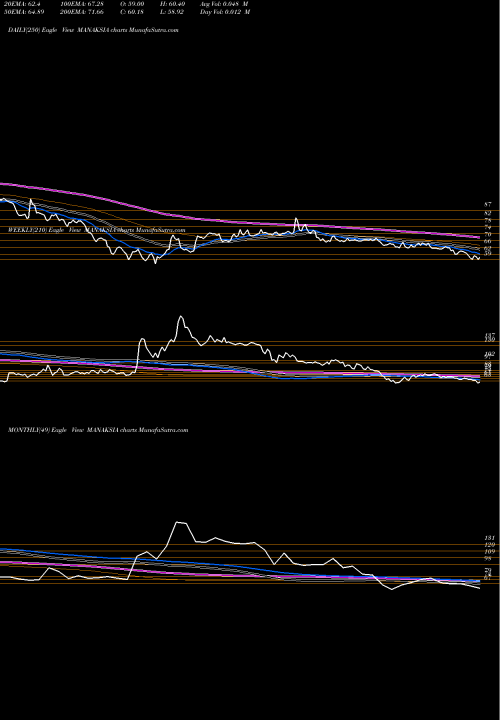The image size is (500, 720).
Task: Click the Avg Vol: 0.048 M label
Action: [224, 4]
